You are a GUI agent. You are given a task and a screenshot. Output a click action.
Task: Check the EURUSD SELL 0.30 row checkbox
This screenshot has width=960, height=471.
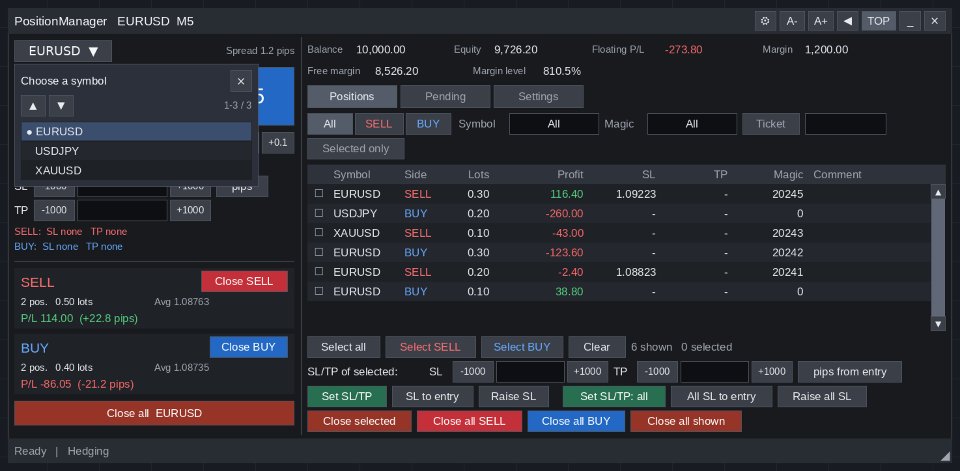pyautogui.click(x=319, y=194)
